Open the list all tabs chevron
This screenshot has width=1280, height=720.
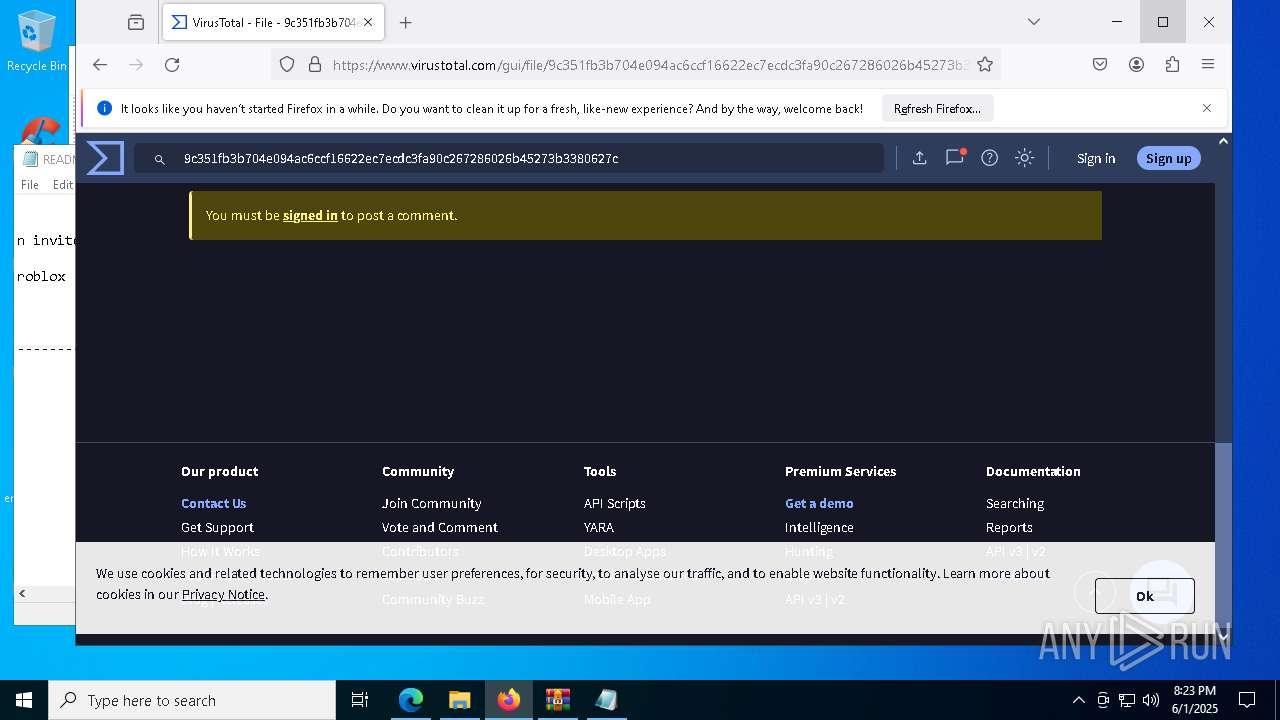(x=1034, y=22)
